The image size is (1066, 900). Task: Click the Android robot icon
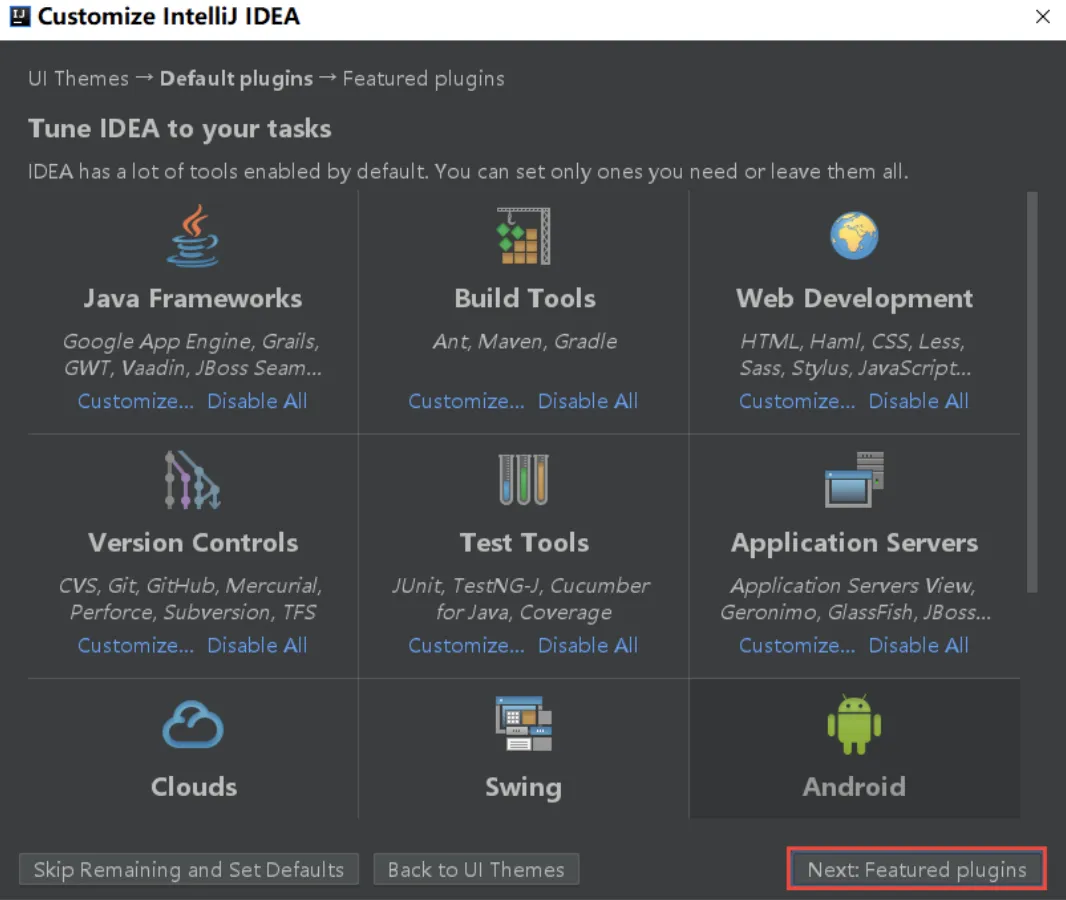[854, 725]
